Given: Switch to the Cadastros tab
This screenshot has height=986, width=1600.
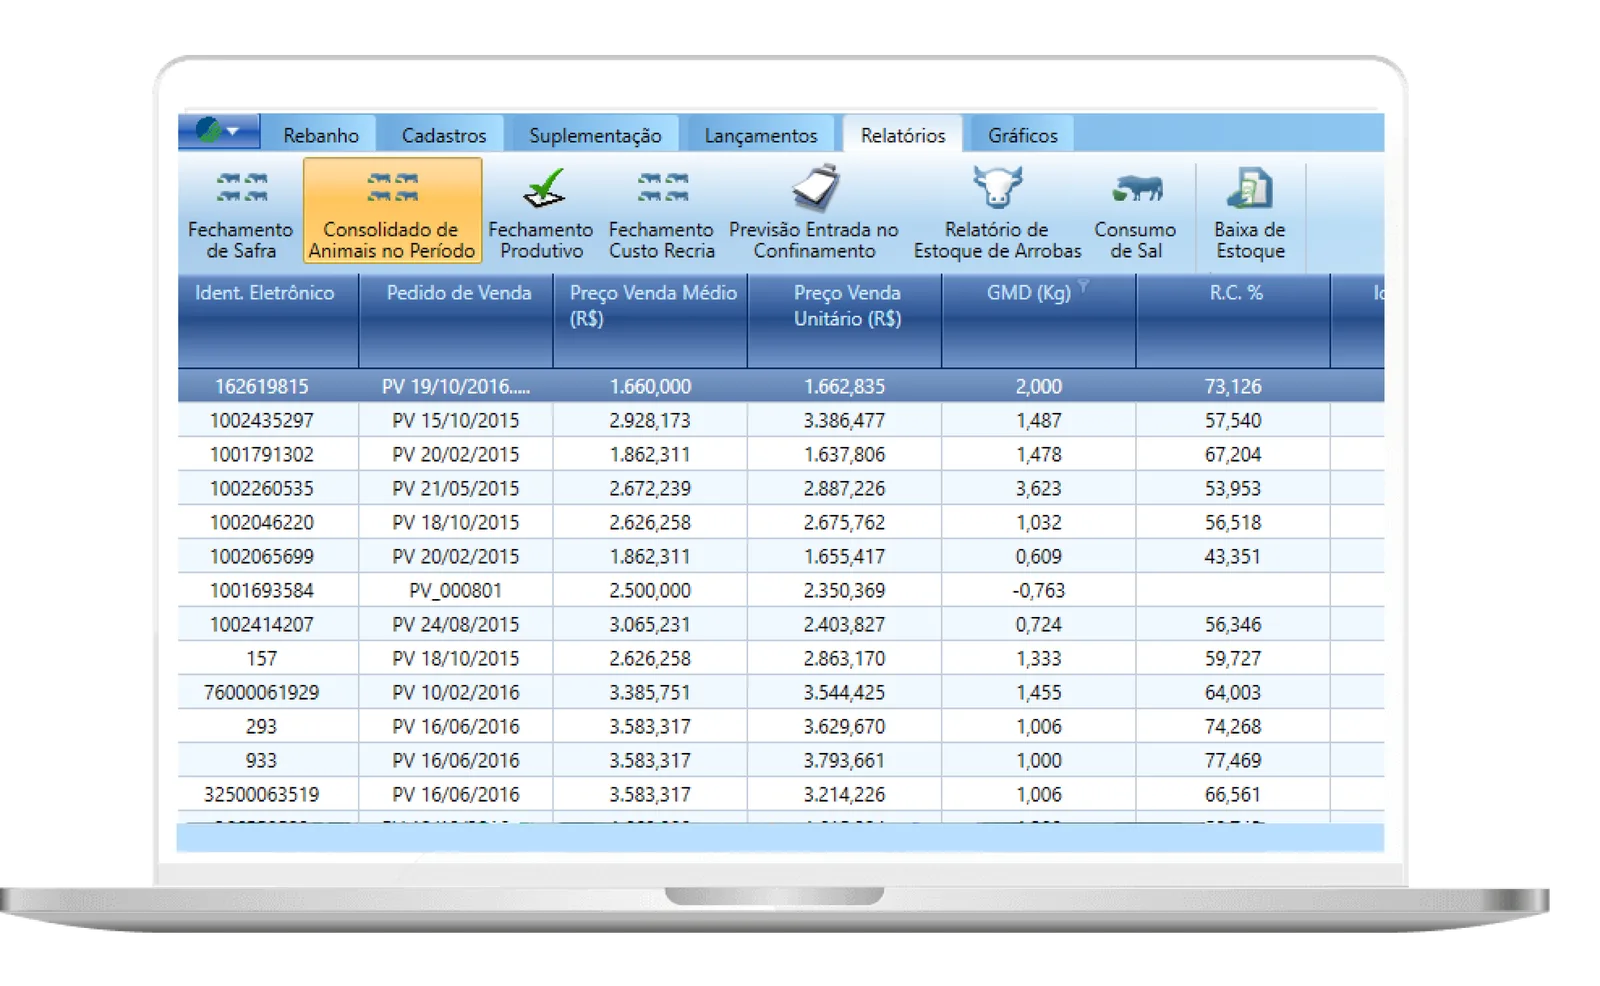Looking at the screenshot, I should point(443,135).
